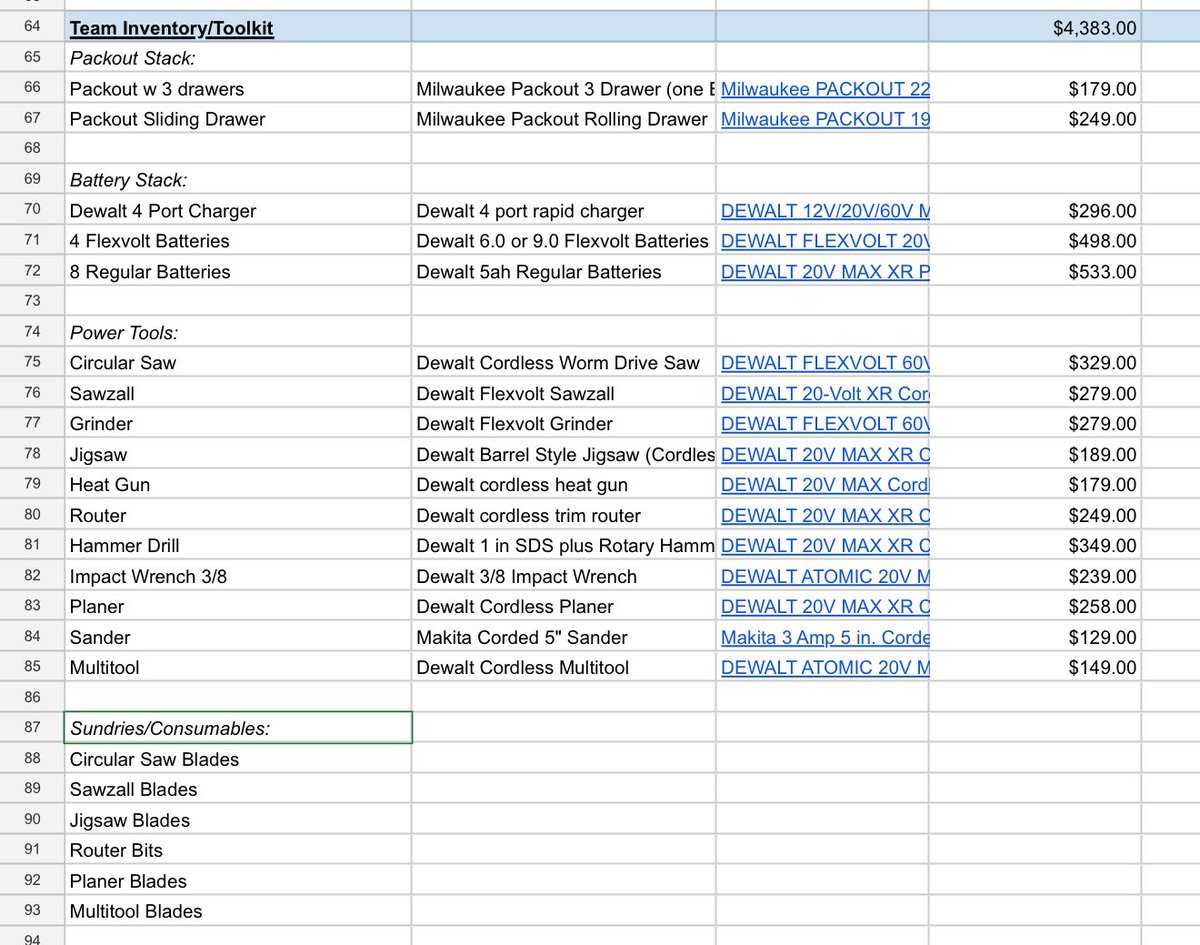Select the 8 Regular Batteries cell
Viewport: 1200px width, 945px height.
(x=238, y=272)
